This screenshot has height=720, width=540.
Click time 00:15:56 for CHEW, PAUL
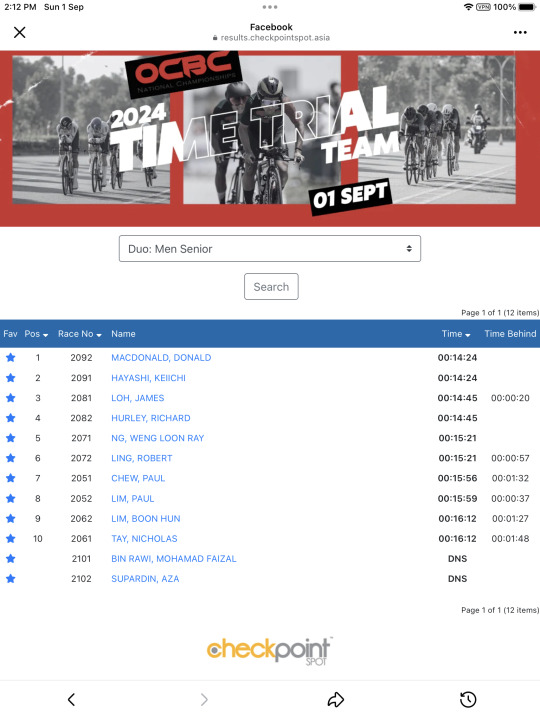pos(457,478)
